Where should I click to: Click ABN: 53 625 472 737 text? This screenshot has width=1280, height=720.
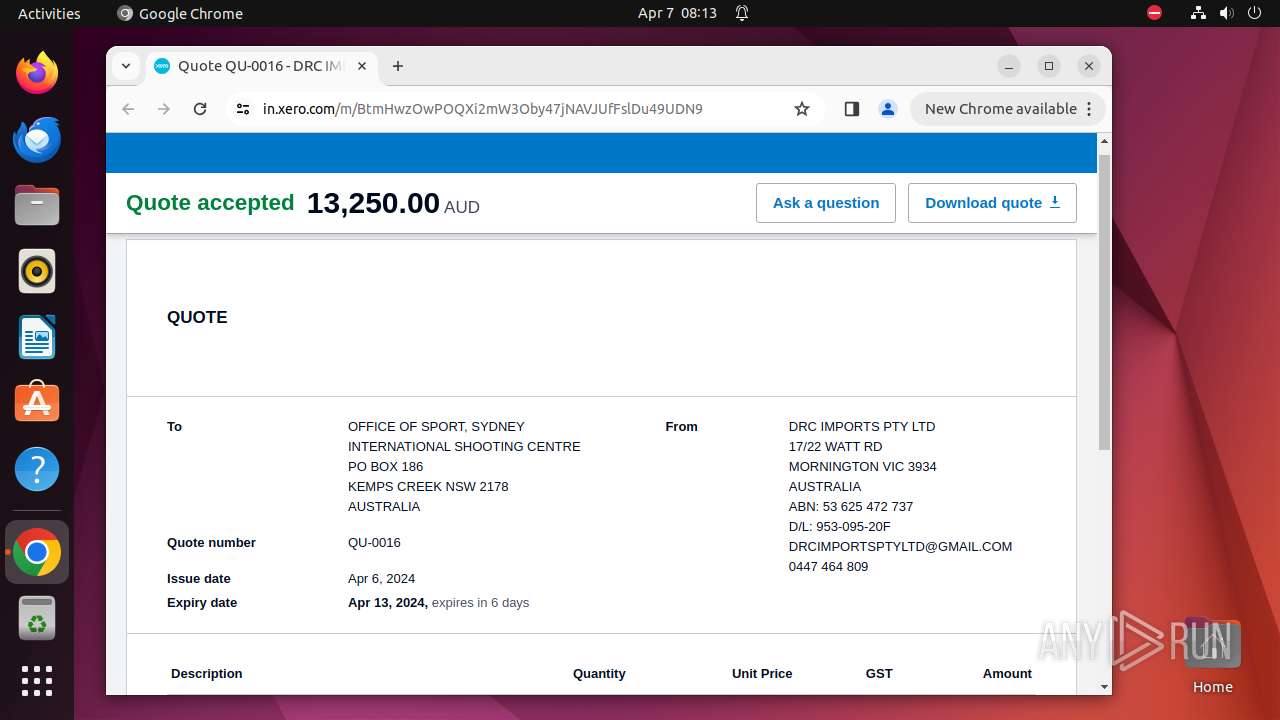click(851, 506)
